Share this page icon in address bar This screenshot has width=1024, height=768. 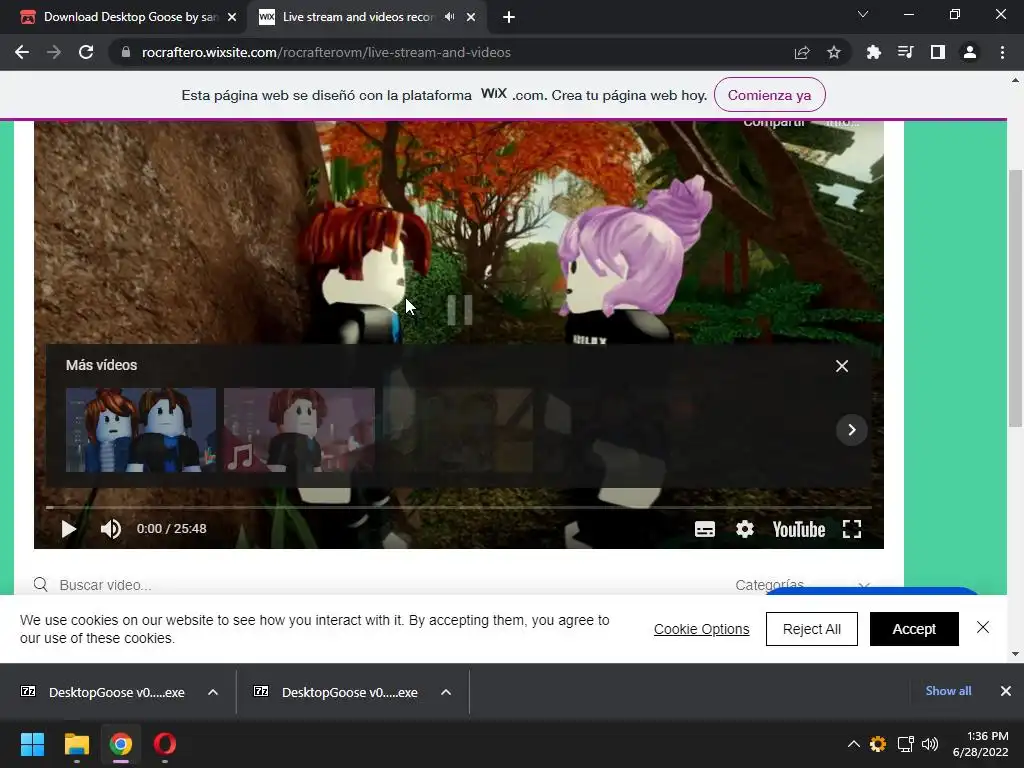pos(802,52)
